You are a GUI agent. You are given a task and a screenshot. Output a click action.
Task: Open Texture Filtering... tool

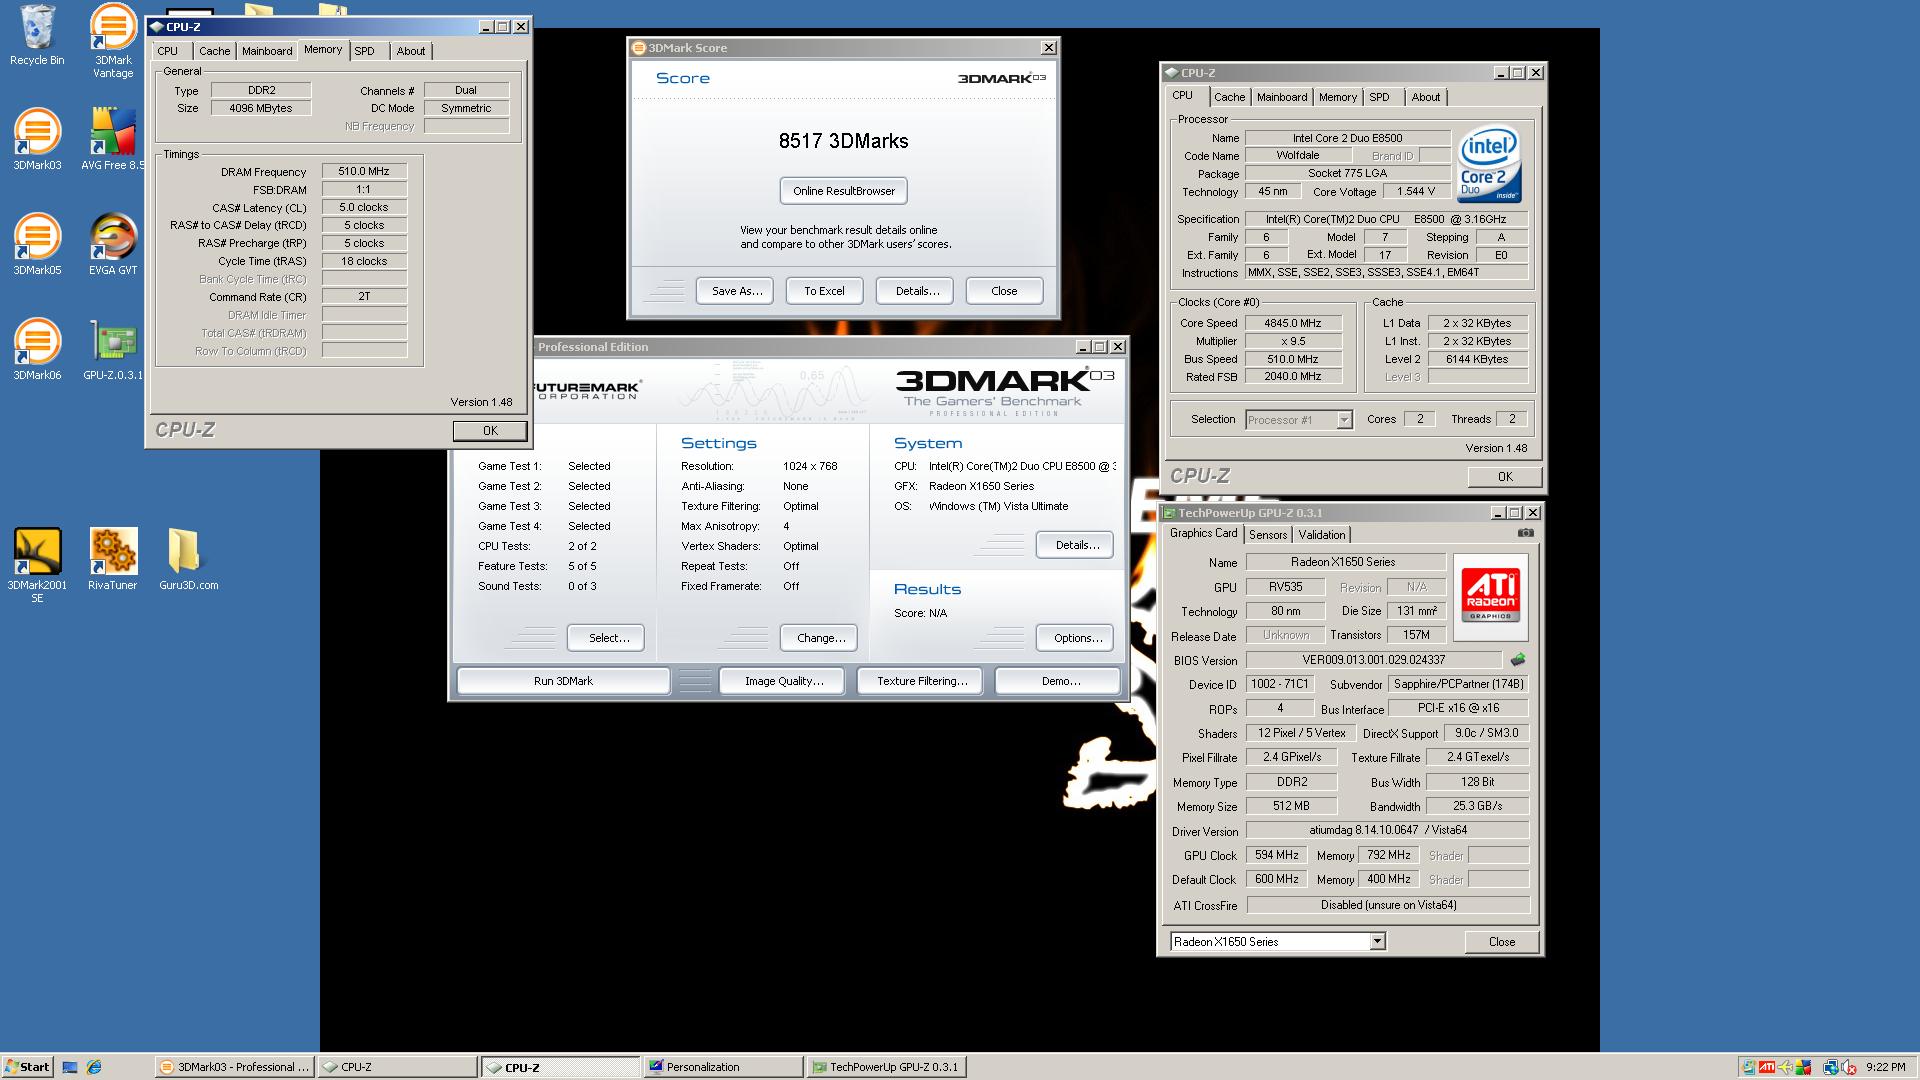(920, 681)
